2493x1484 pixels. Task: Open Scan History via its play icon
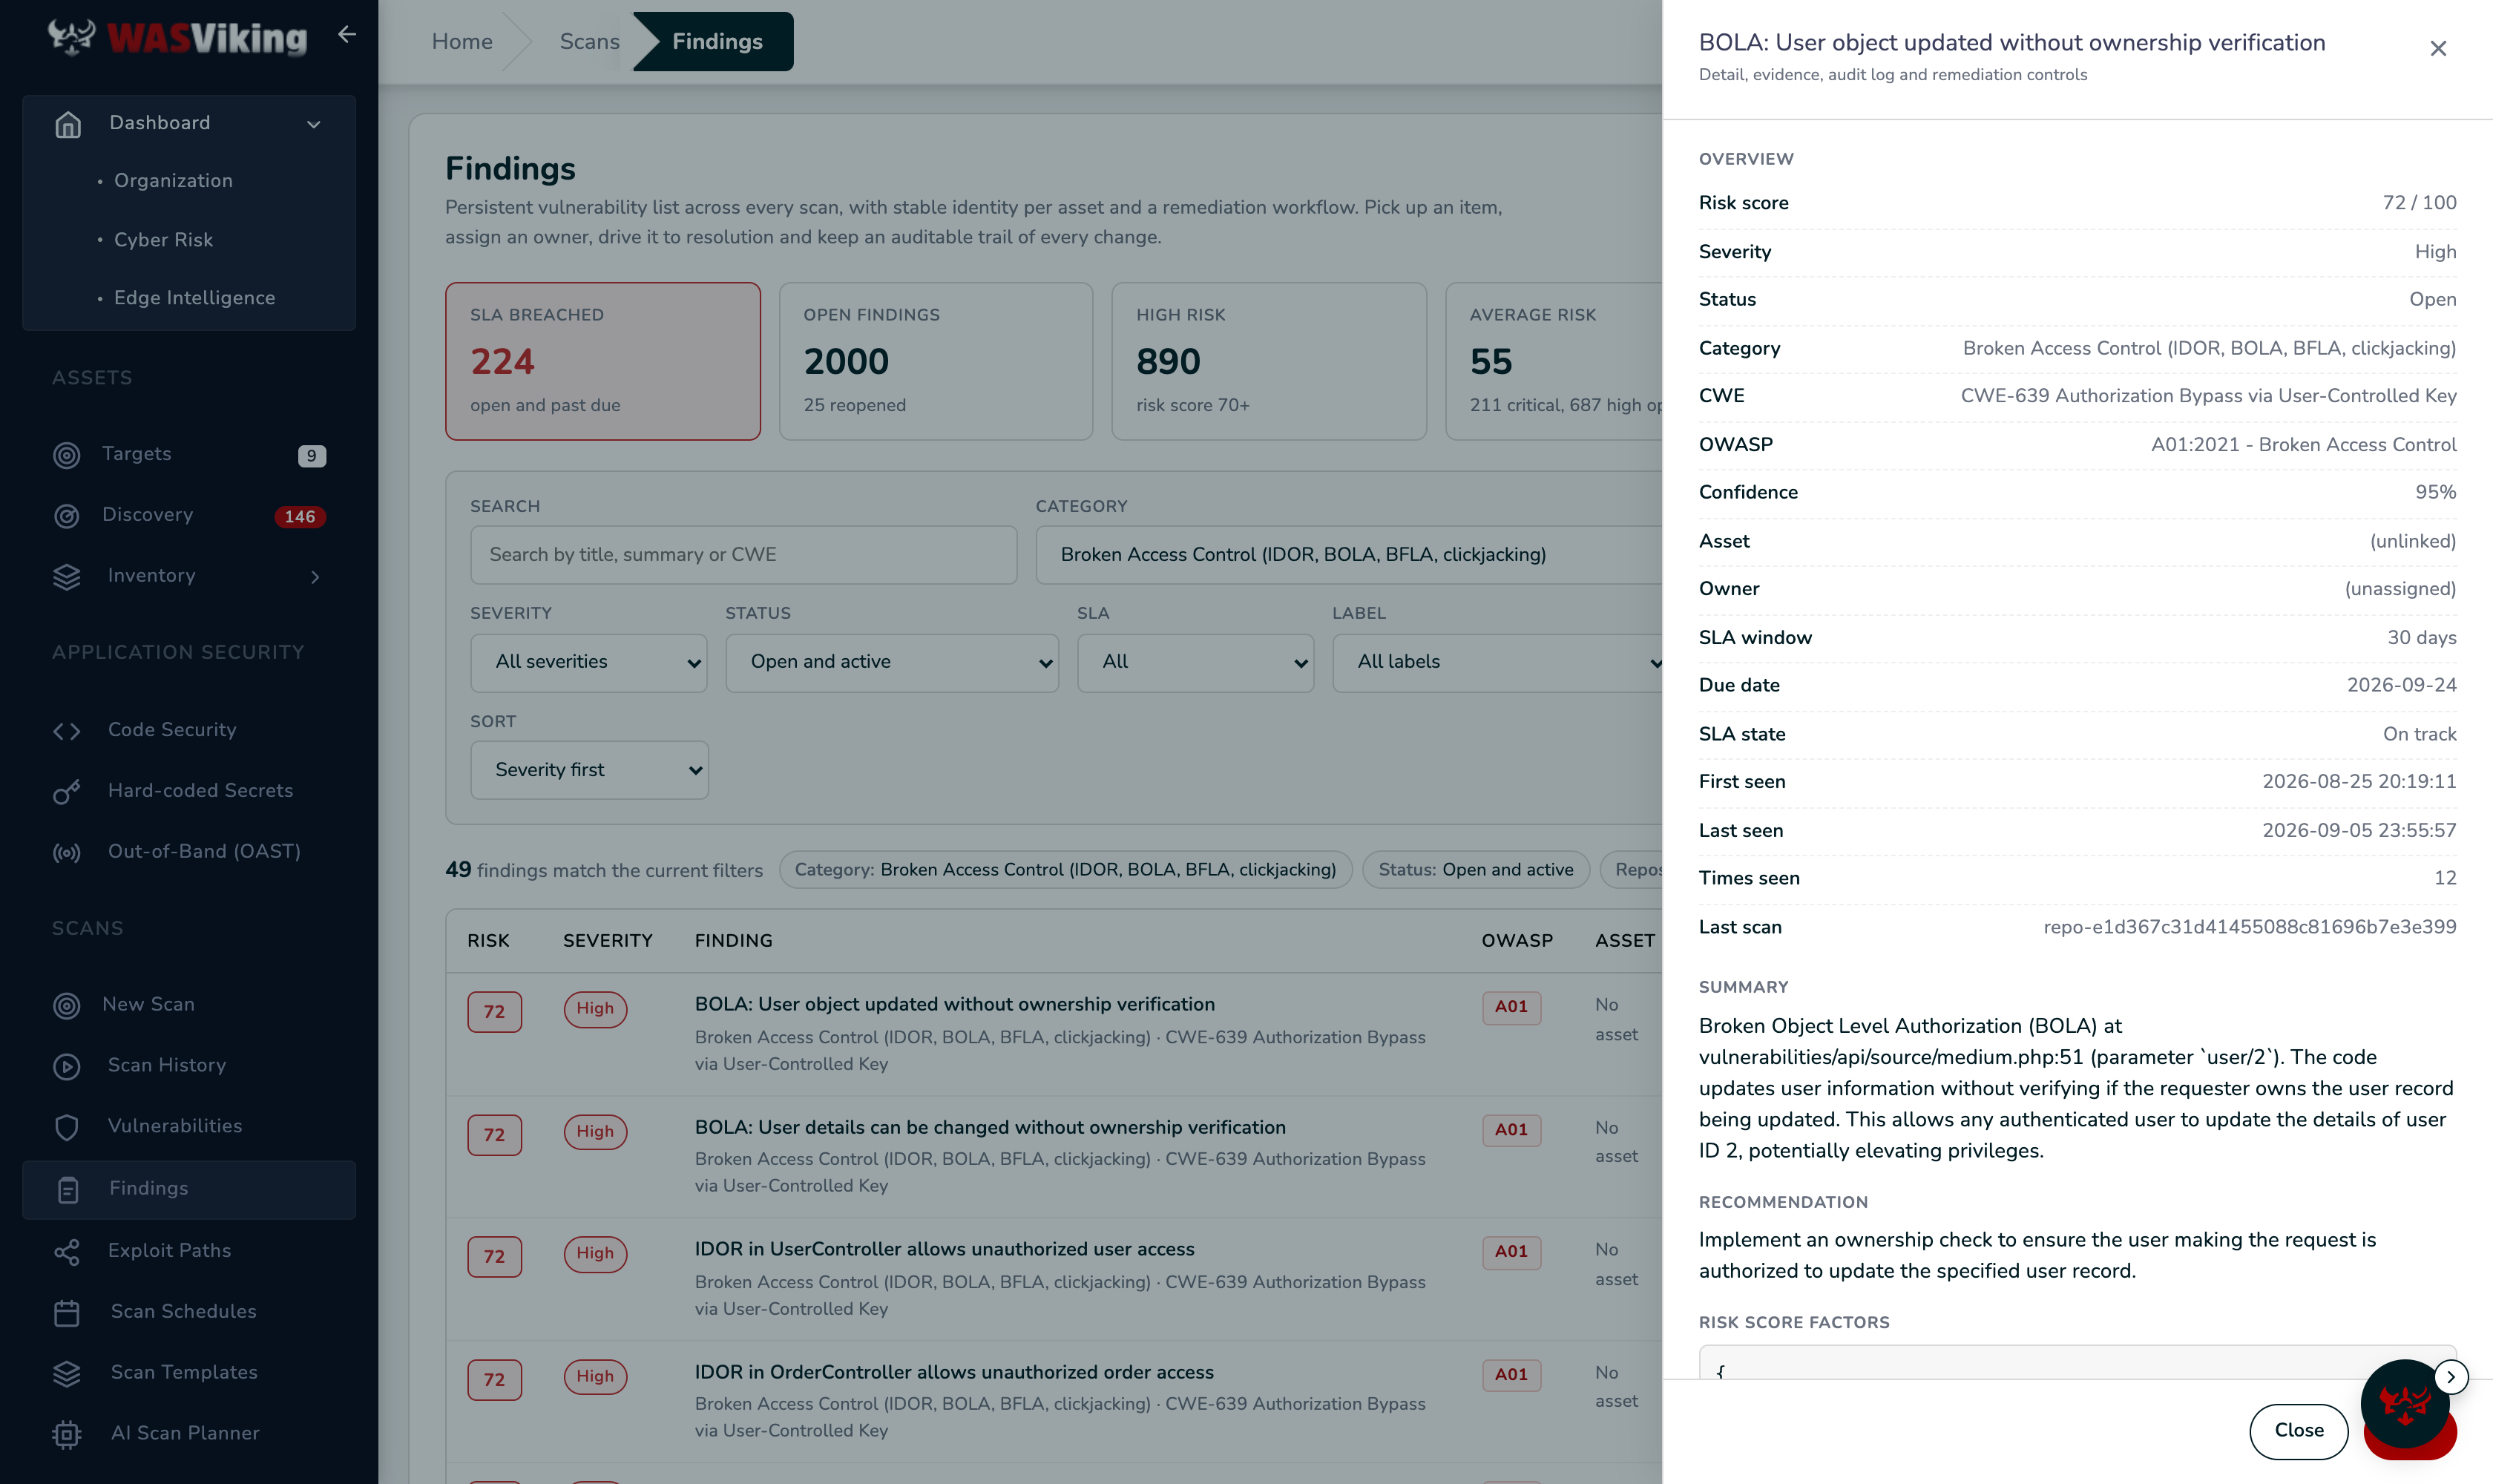tap(67, 1066)
